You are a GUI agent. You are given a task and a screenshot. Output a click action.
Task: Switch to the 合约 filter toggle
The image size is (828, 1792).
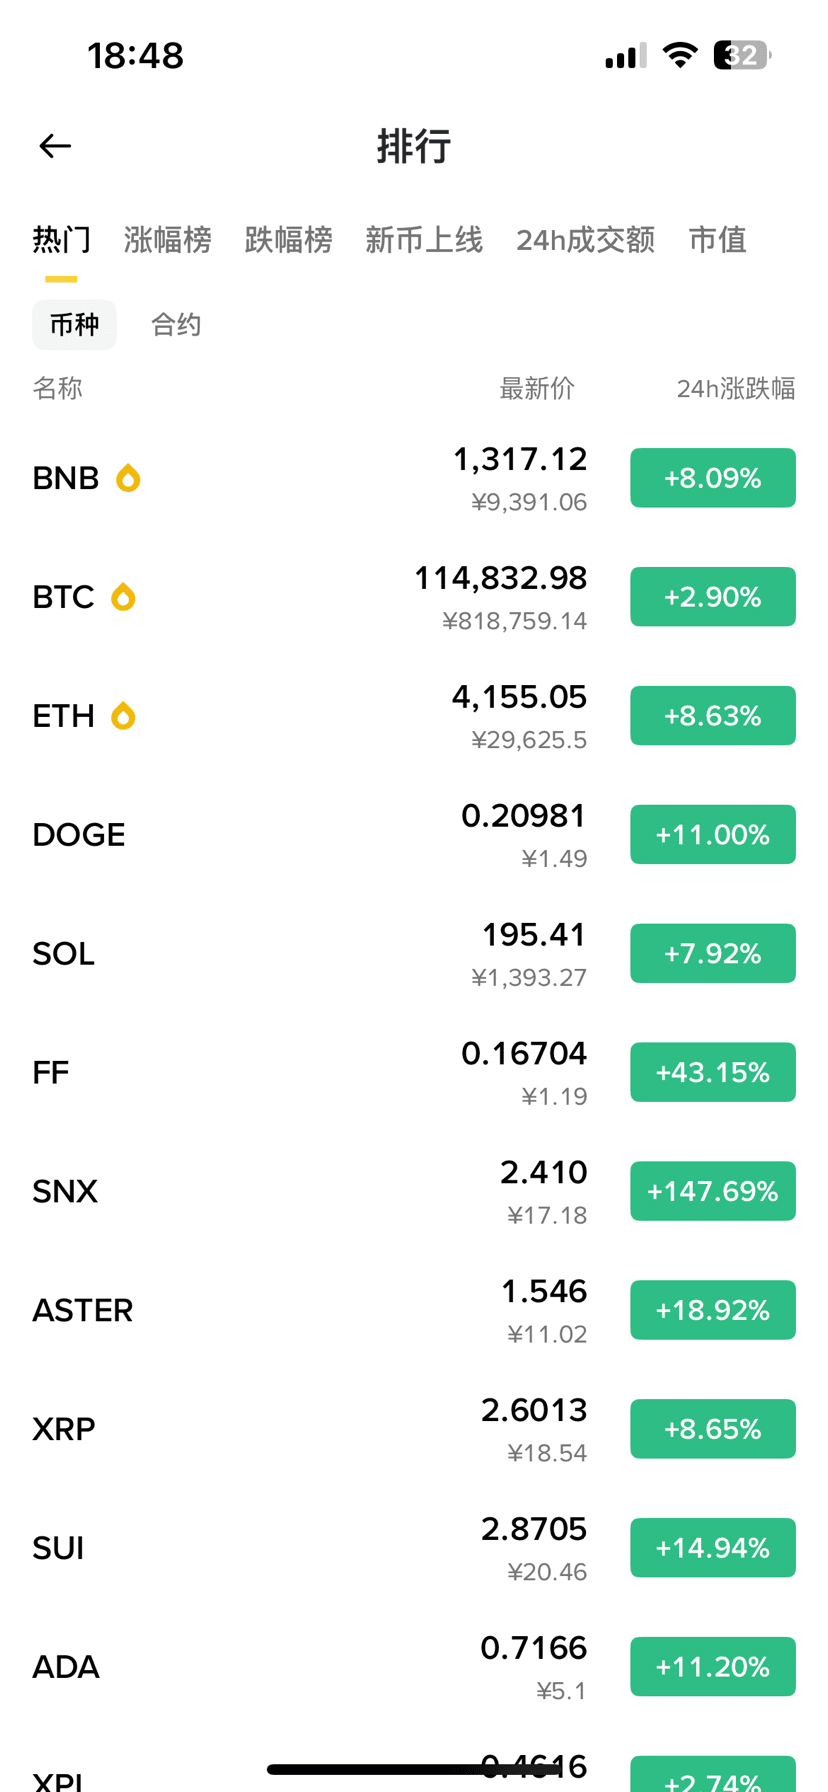(x=176, y=325)
